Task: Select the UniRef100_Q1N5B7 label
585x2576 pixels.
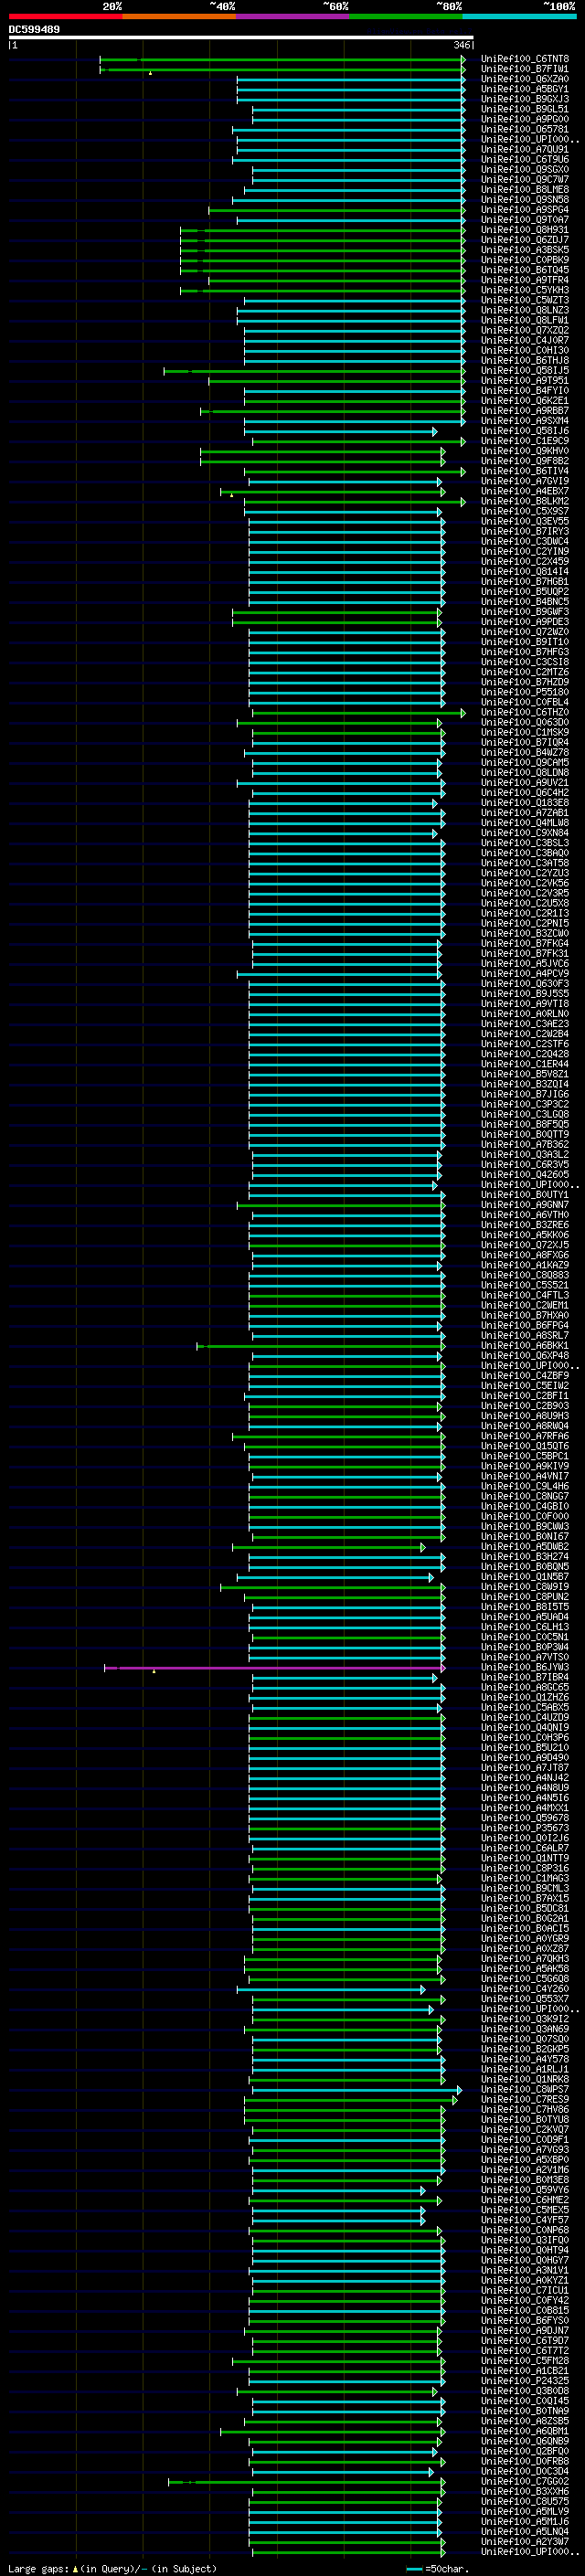Action: tap(525, 1577)
